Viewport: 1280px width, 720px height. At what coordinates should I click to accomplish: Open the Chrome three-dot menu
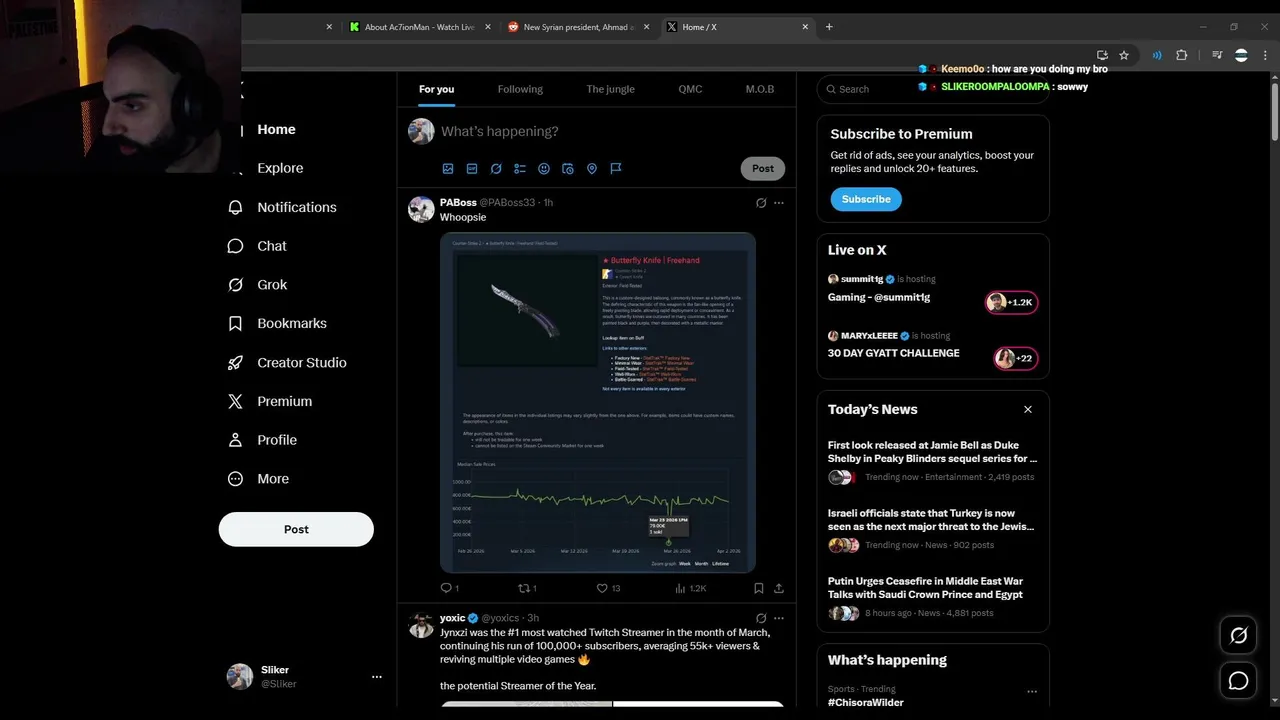click(1265, 56)
